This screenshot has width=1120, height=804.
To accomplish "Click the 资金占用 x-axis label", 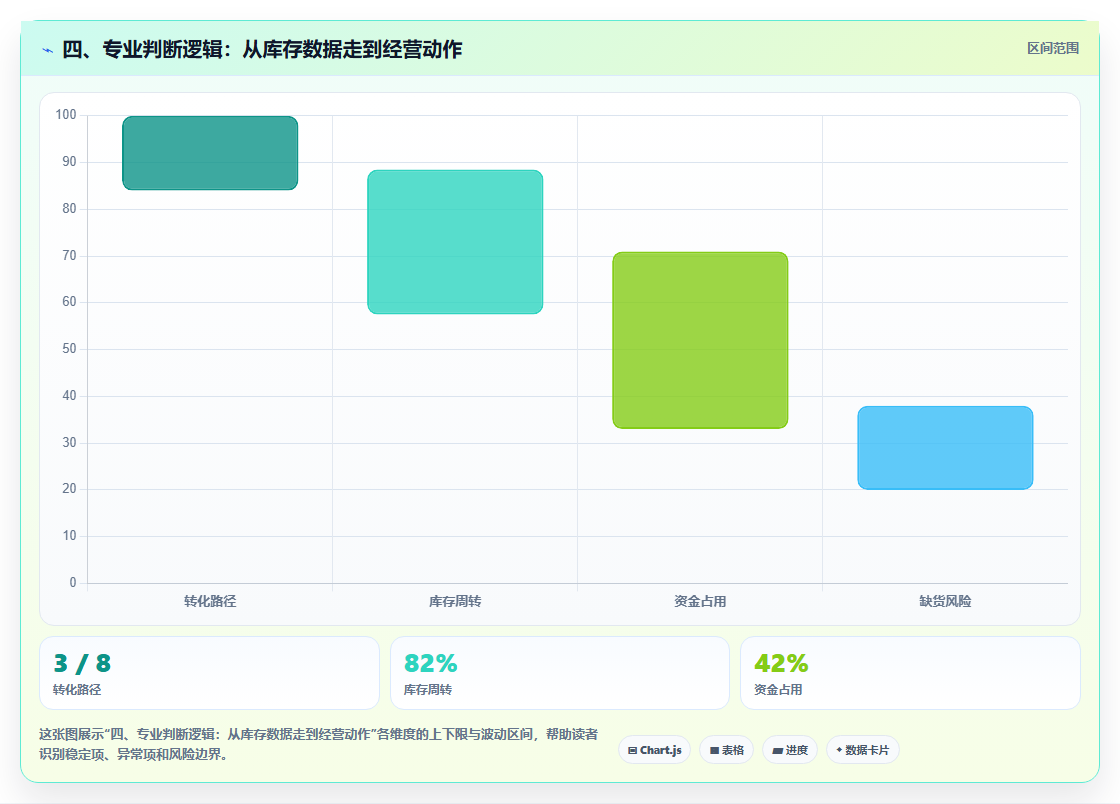I will point(700,601).
